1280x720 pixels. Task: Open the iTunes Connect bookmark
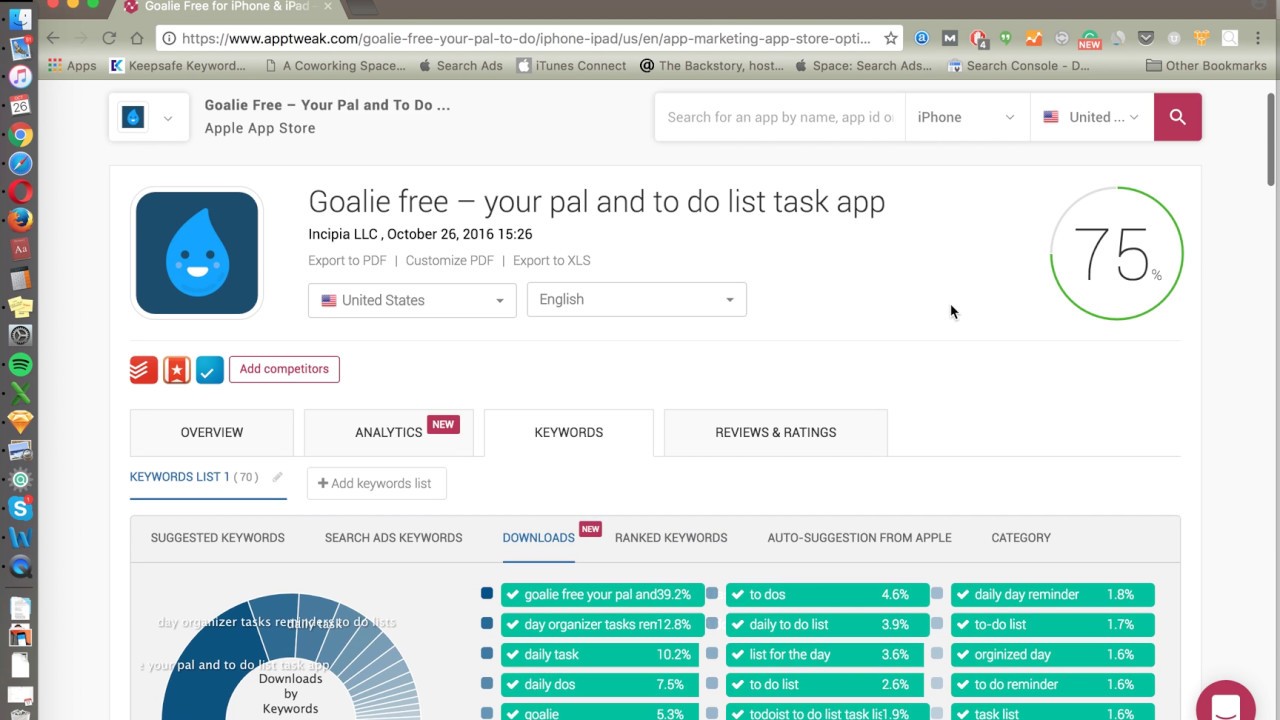(571, 66)
